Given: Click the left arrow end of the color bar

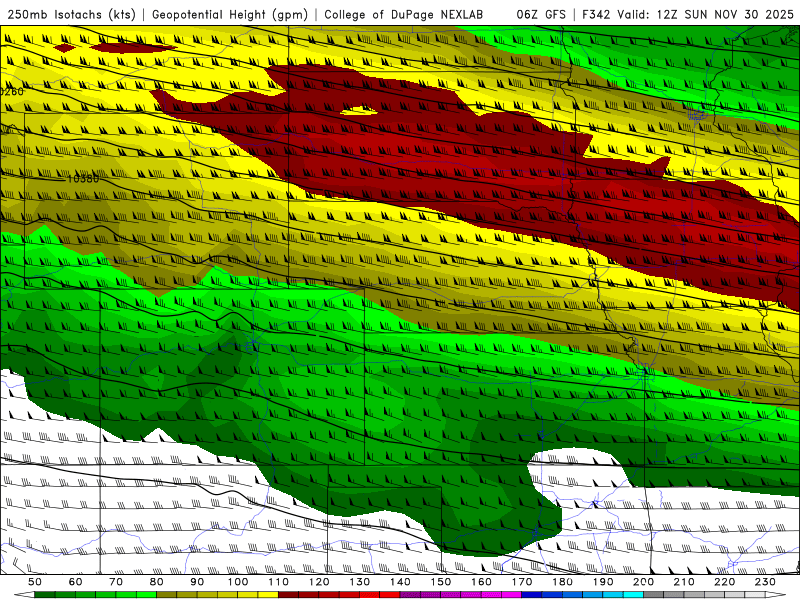Looking at the screenshot, I should tap(24, 595).
